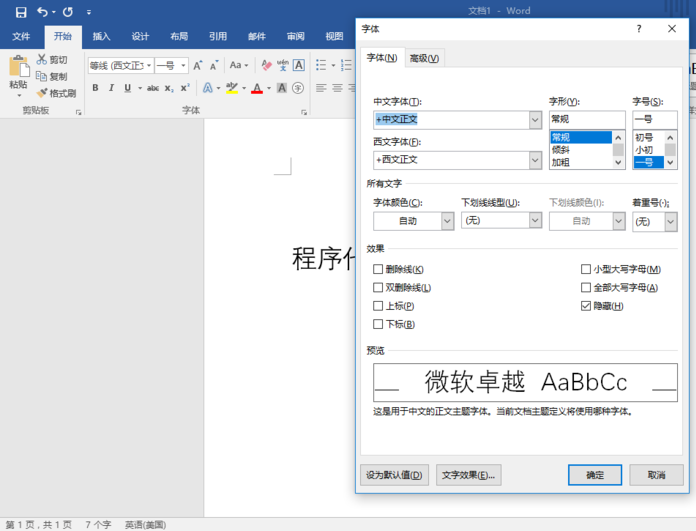Screen dimensions: 696x531
Task: Click the Save icon in quick access toolbar
Action: coord(21,12)
